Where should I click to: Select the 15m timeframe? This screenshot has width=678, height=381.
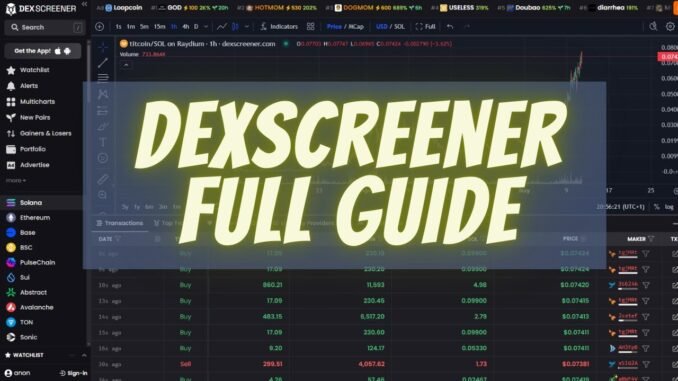(160, 27)
